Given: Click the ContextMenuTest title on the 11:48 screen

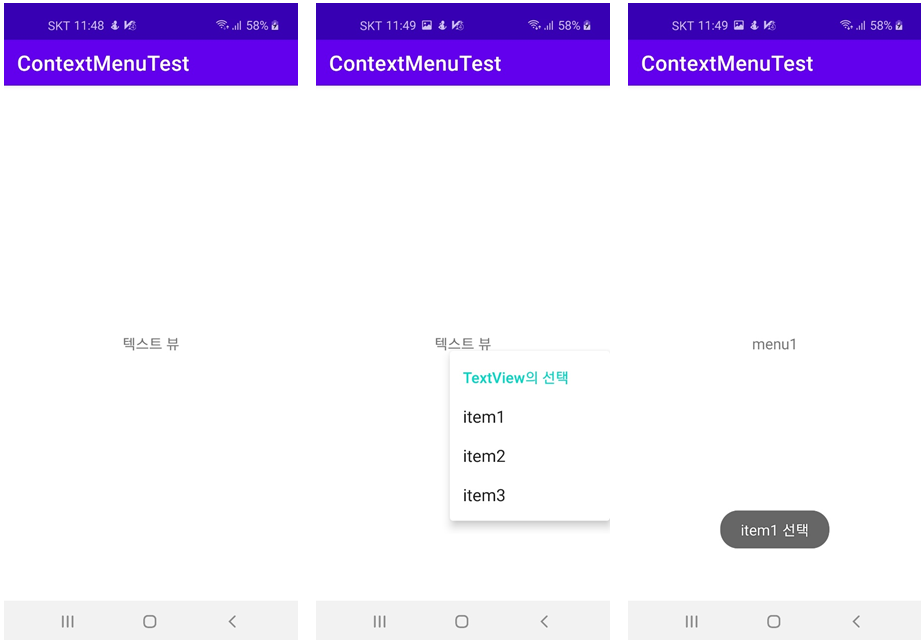Looking at the screenshot, I should [x=103, y=63].
